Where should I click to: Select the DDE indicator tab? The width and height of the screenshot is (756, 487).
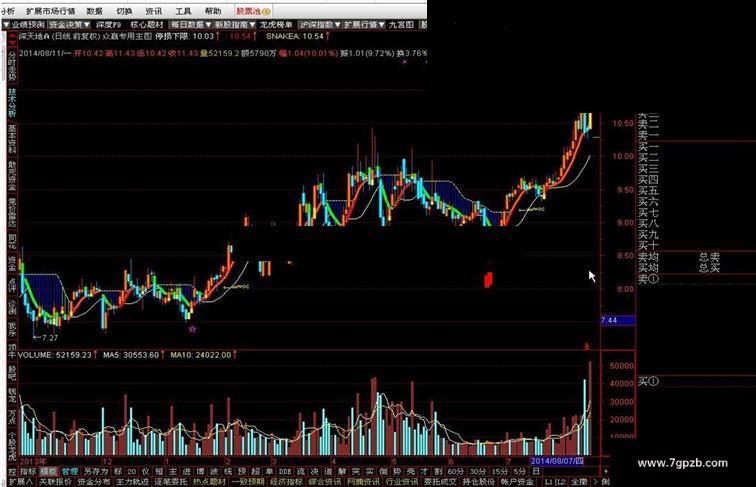tap(285, 472)
